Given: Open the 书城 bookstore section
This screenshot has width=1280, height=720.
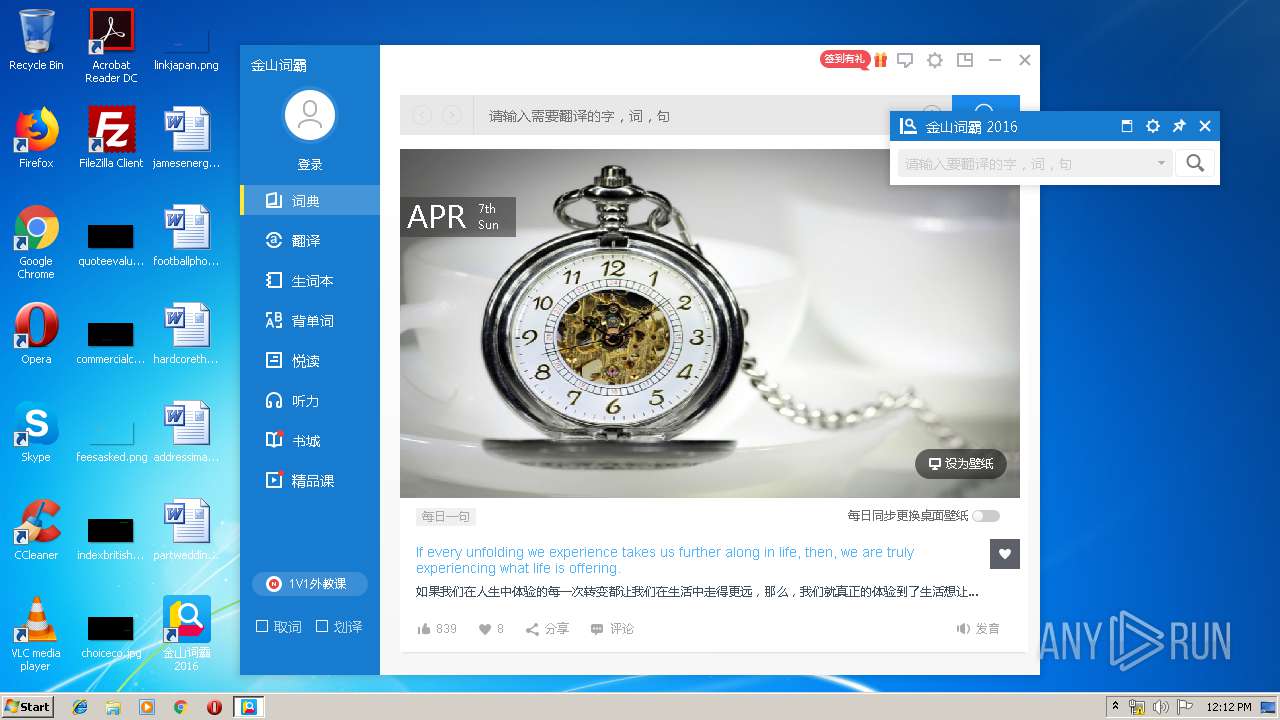Looking at the screenshot, I should click(x=310, y=441).
